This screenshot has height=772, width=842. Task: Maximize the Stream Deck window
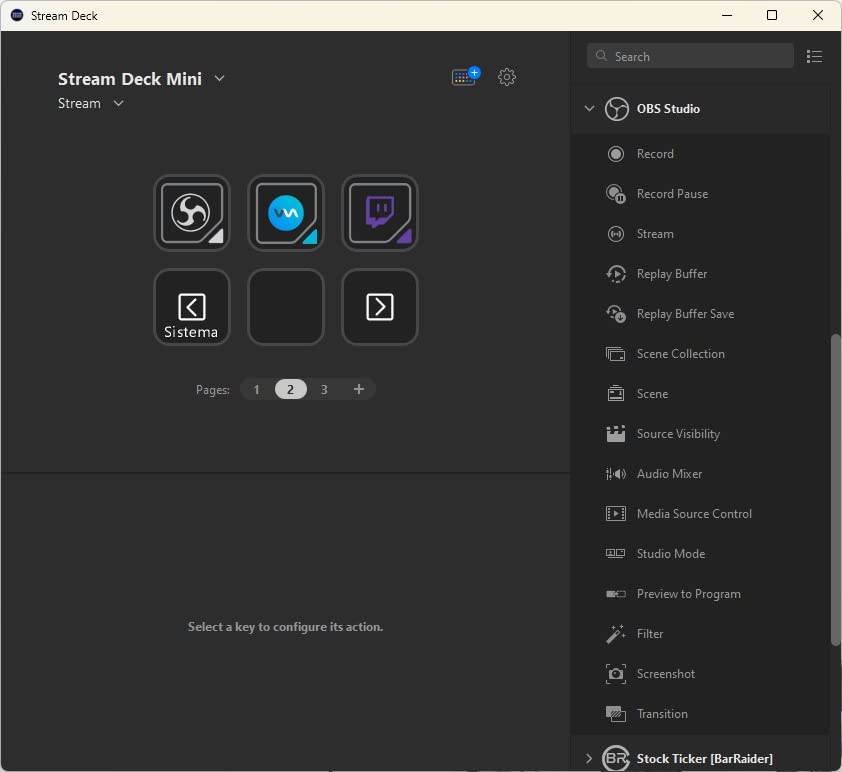(772, 15)
